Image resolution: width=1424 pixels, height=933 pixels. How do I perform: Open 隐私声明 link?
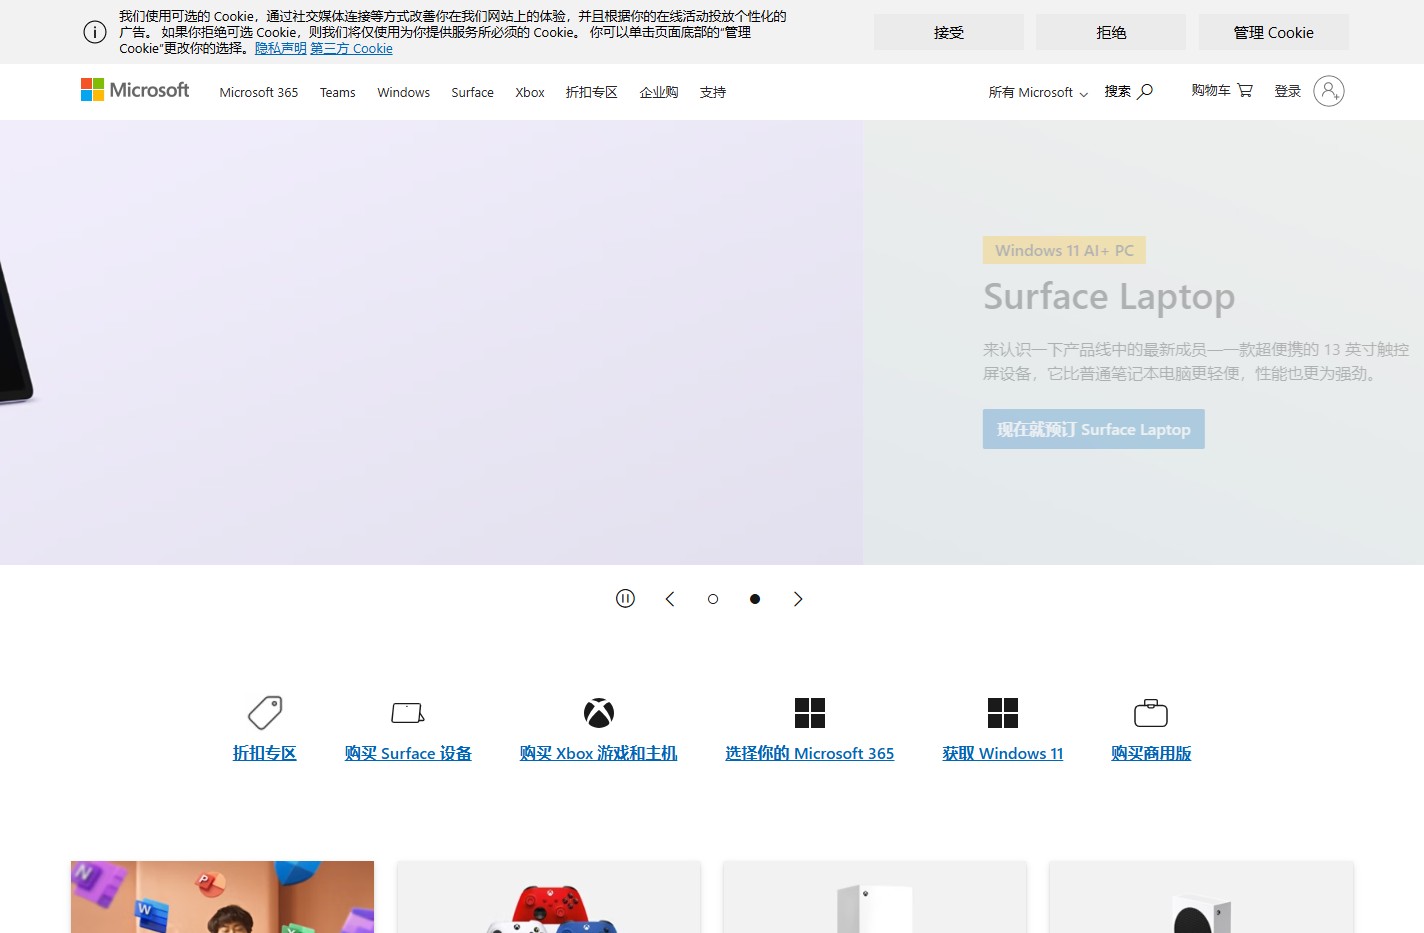tap(281, 48)
